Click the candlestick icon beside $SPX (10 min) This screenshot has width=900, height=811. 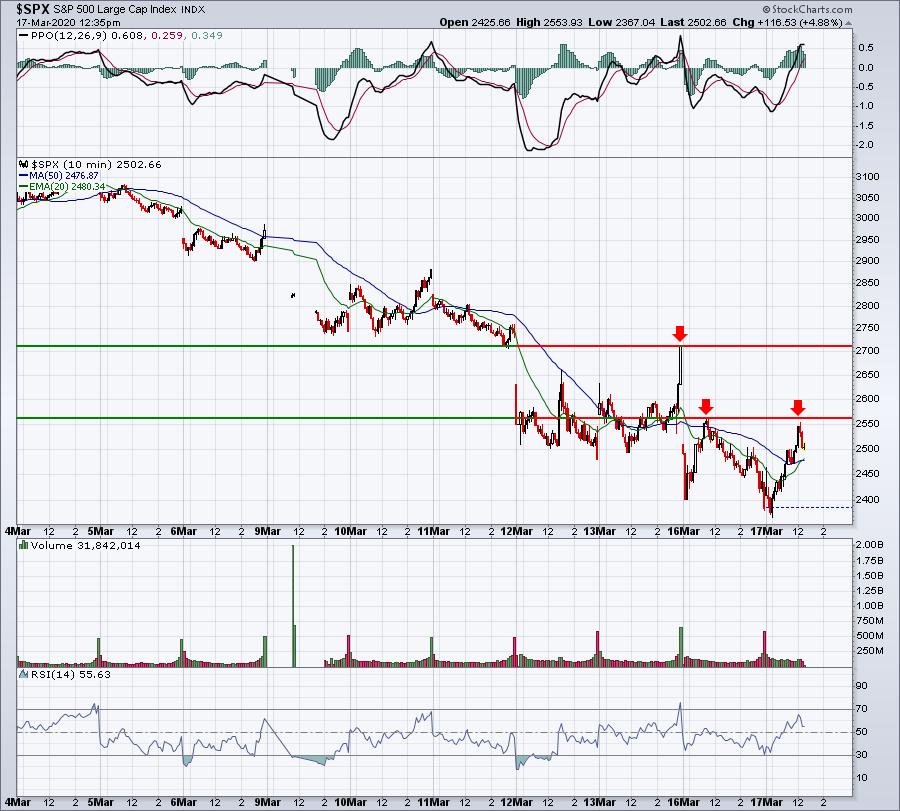click(24, 164)
